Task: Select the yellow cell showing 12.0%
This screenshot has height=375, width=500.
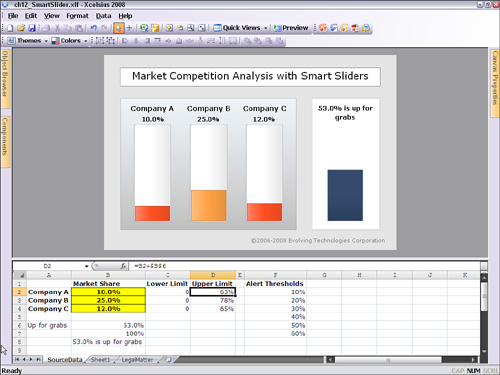Action: tap(108, 309)
